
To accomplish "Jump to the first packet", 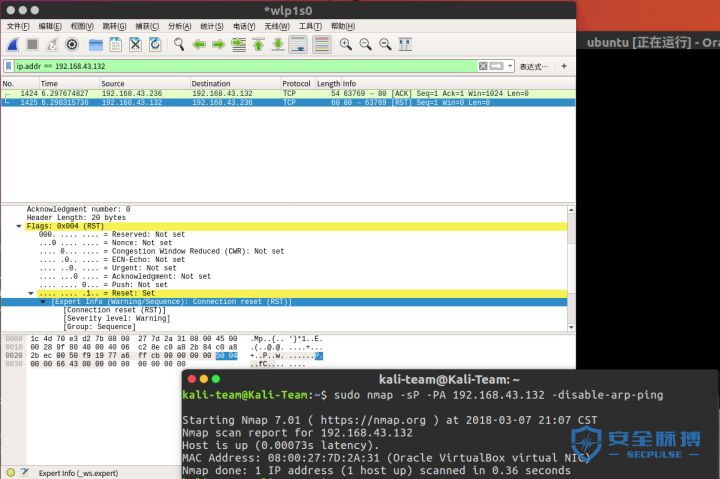I will click(x=259, y=45).
